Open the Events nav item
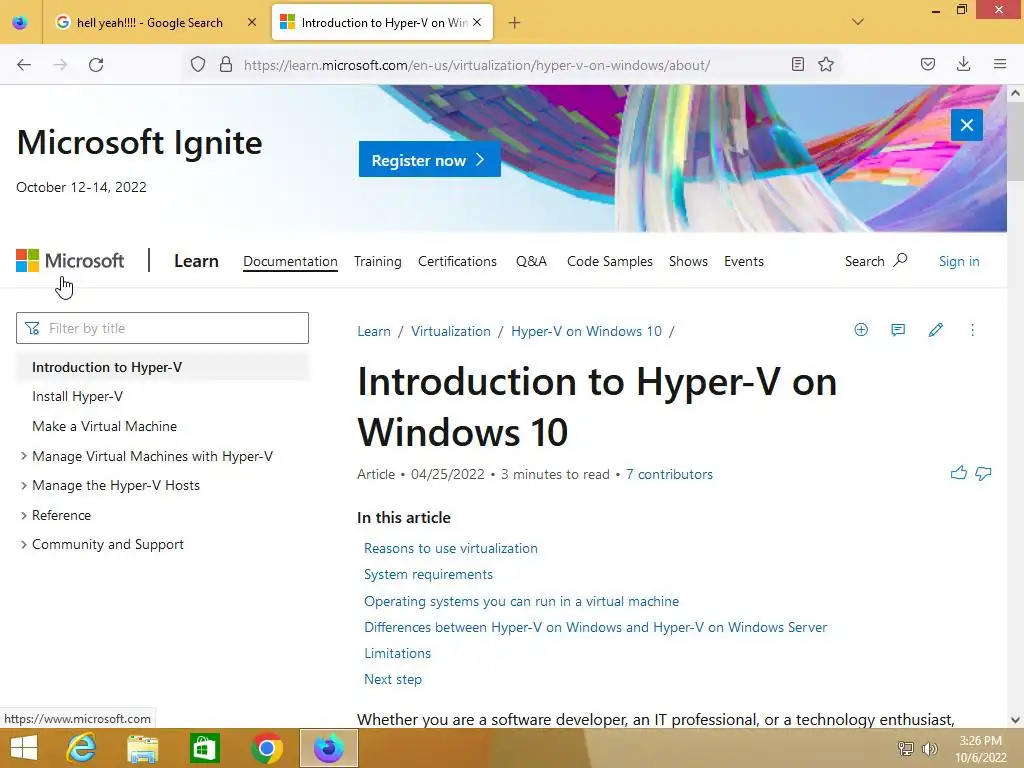1024x768 pixels. click(744, 261)
